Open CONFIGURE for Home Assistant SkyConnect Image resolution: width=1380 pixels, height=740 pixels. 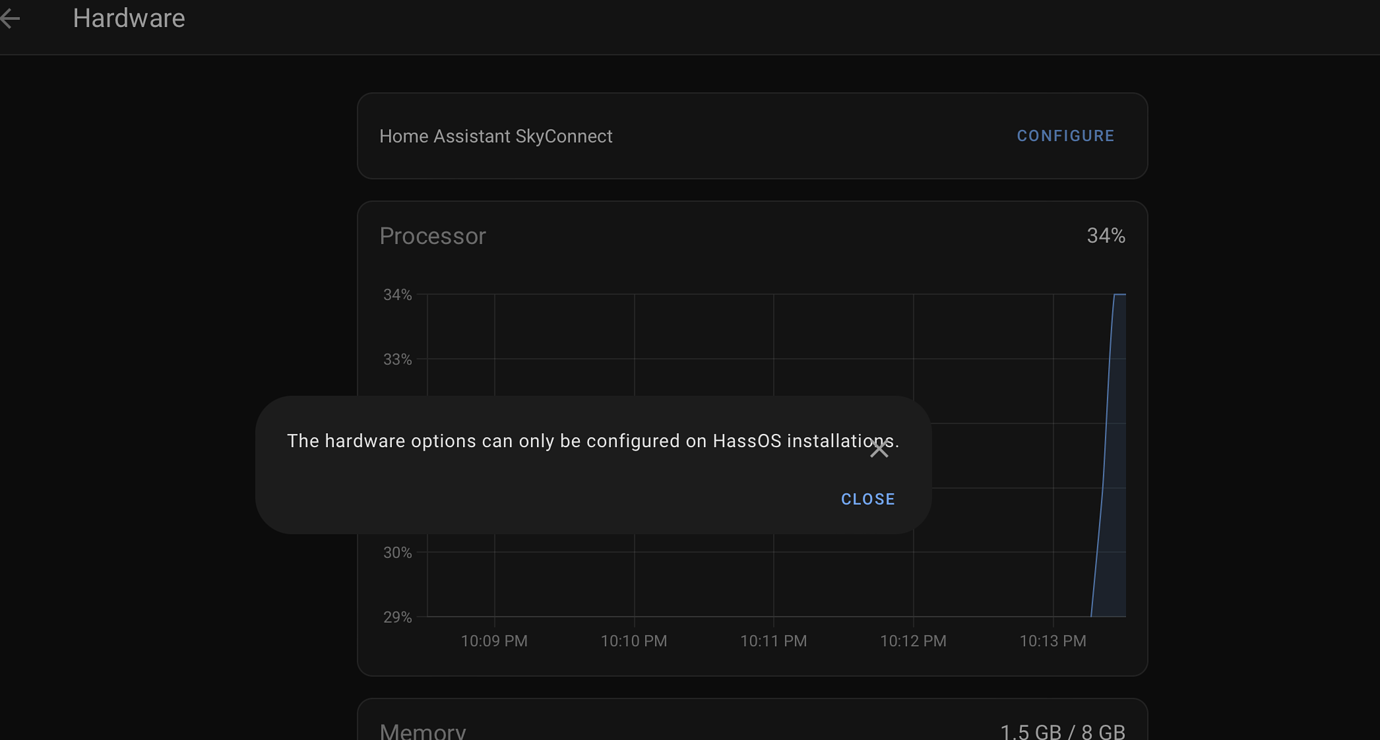[1066, 135]
